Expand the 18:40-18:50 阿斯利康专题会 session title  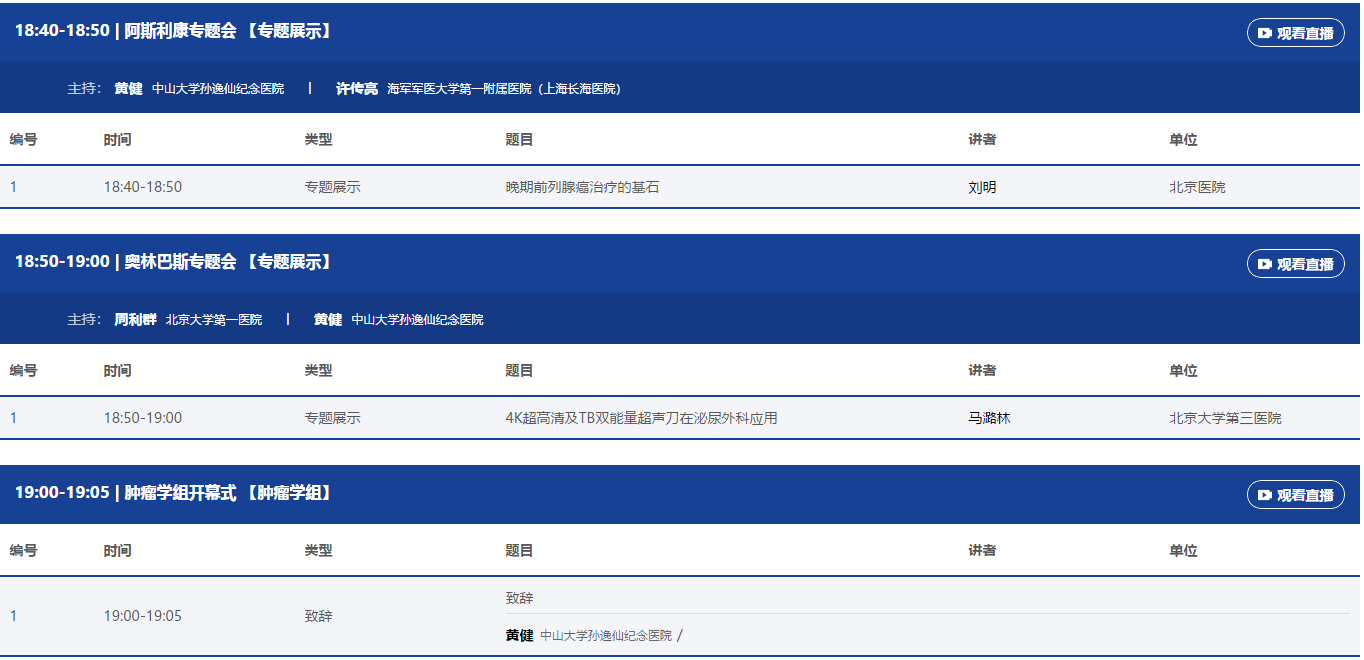click(173, 31)
